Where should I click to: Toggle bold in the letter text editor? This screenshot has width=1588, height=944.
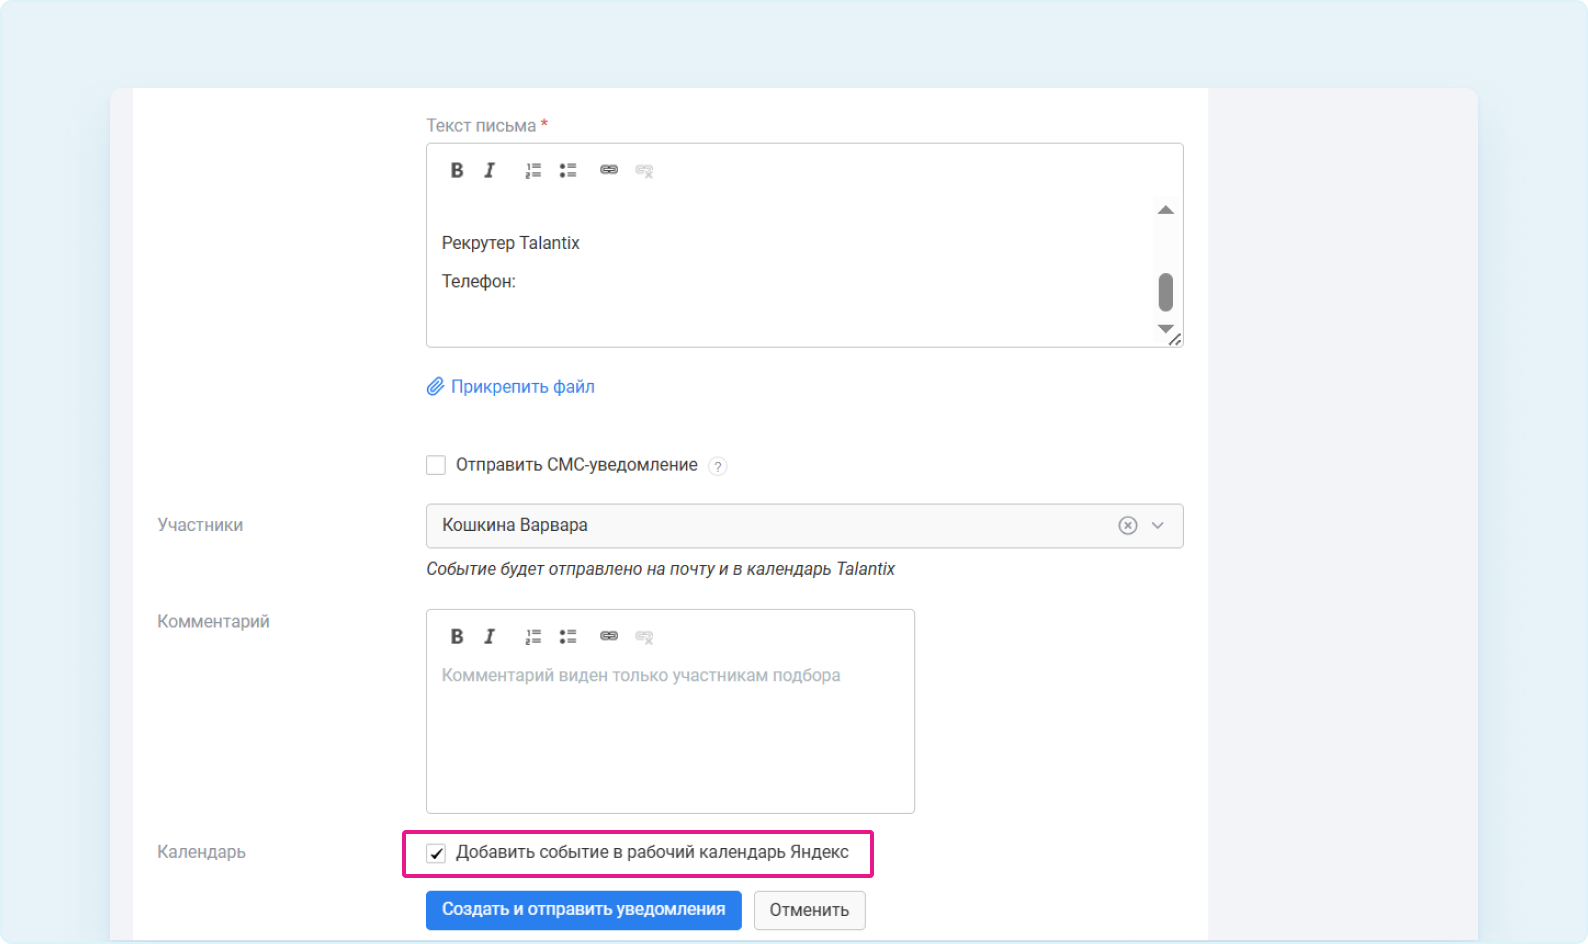point(457,170)
